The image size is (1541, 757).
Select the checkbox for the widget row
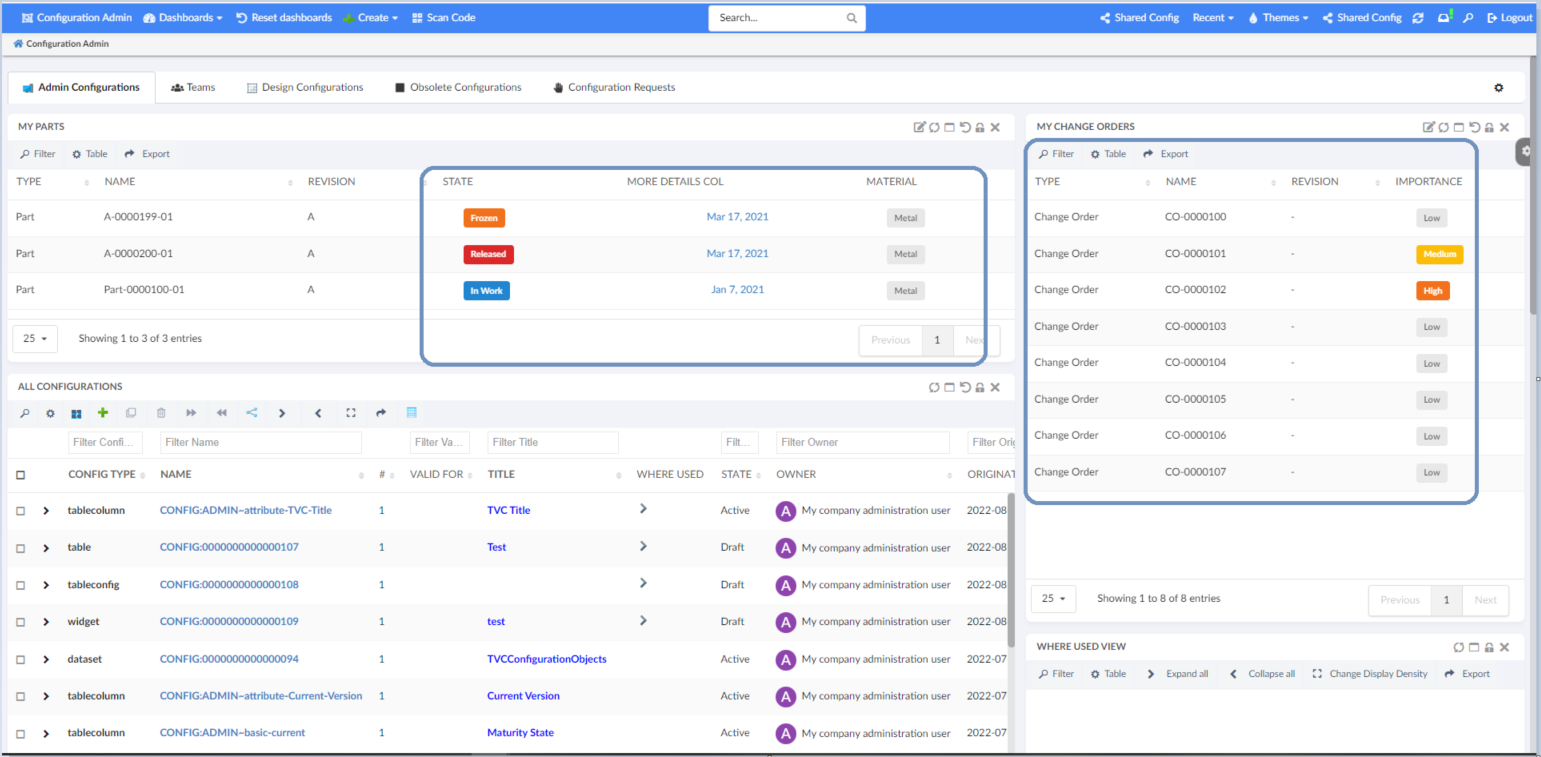(x=21, y=622)
